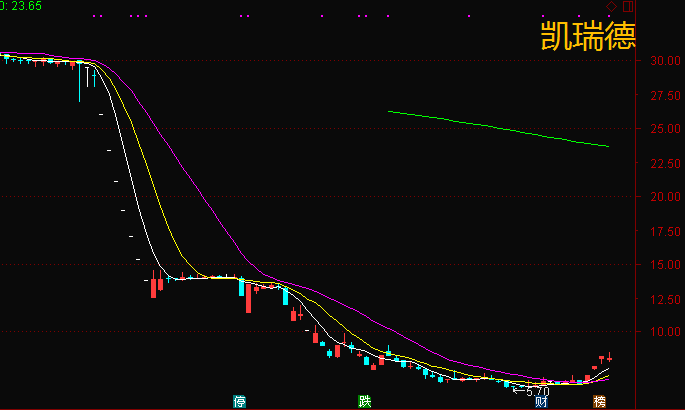Select the large red candlestick near 14.00
The image size is (685, 410).
pyautogui.click(x=154, y=286)
